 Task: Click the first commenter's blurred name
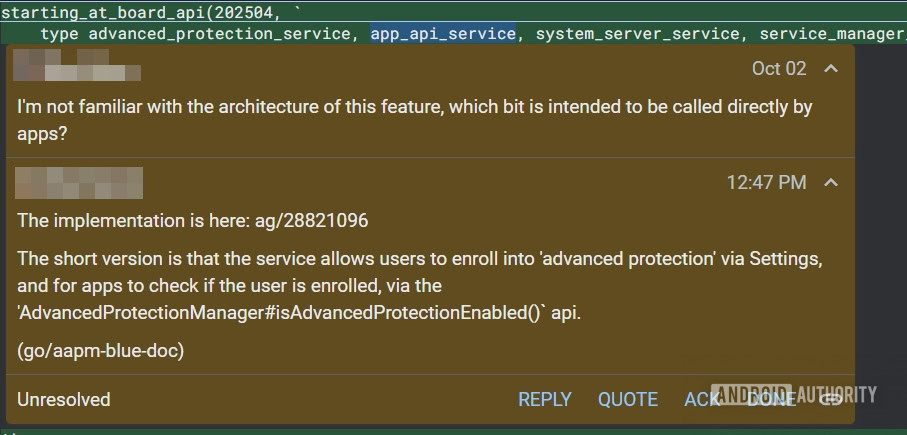(78, 68)
